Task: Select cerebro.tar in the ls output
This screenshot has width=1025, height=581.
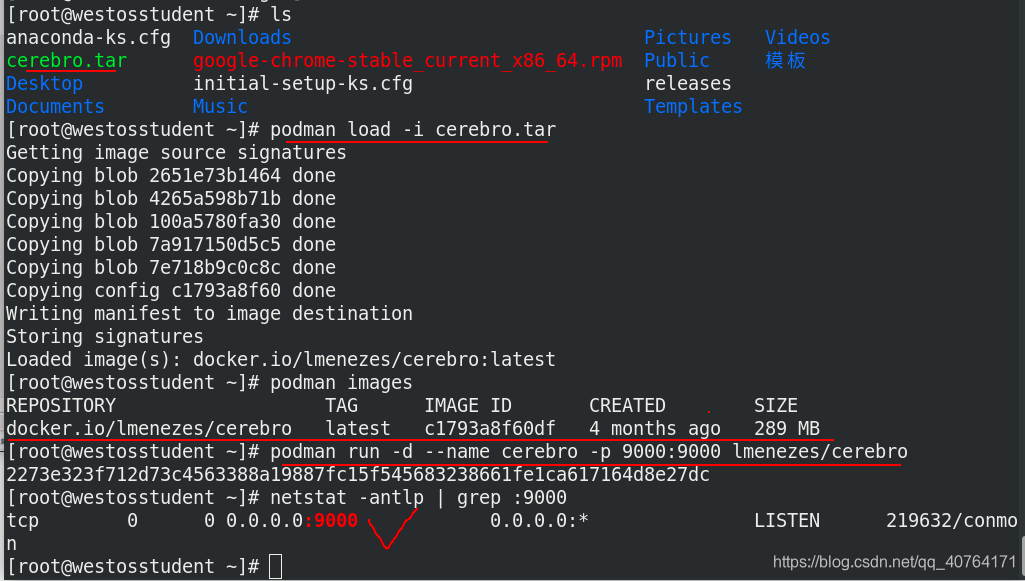Action: 67,61
